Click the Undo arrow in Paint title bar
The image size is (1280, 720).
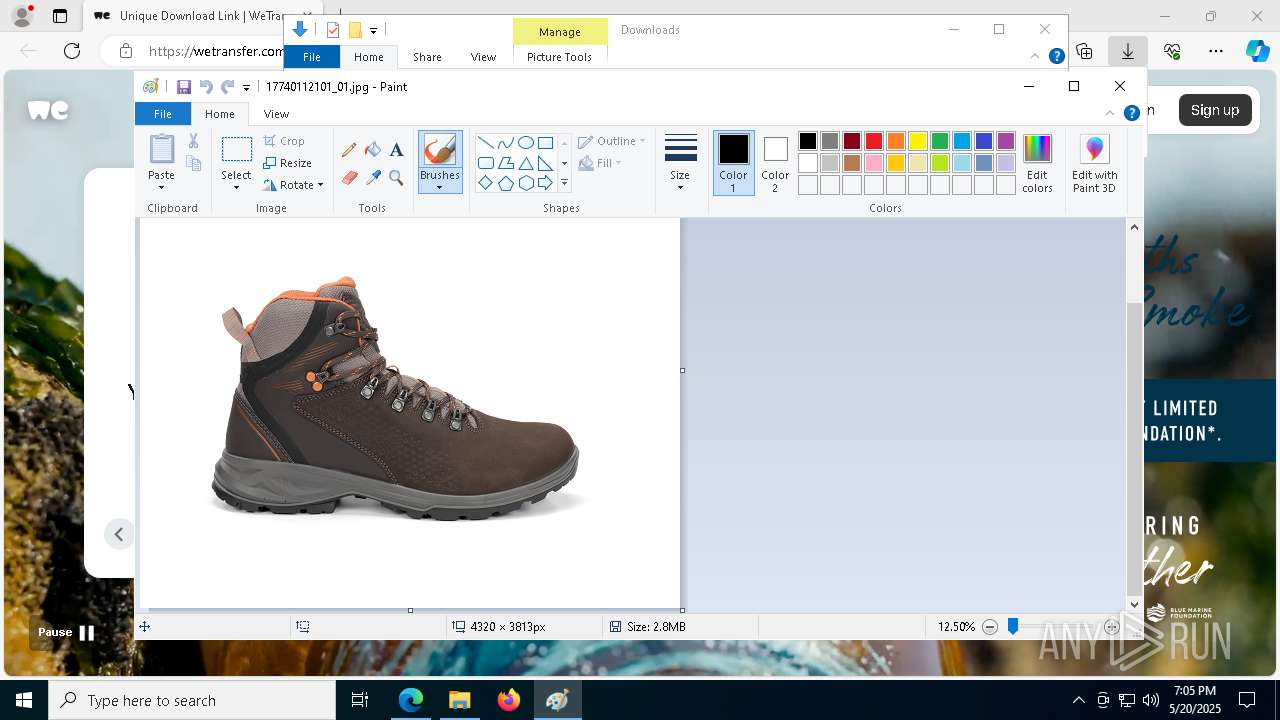[x=206, y=87]
